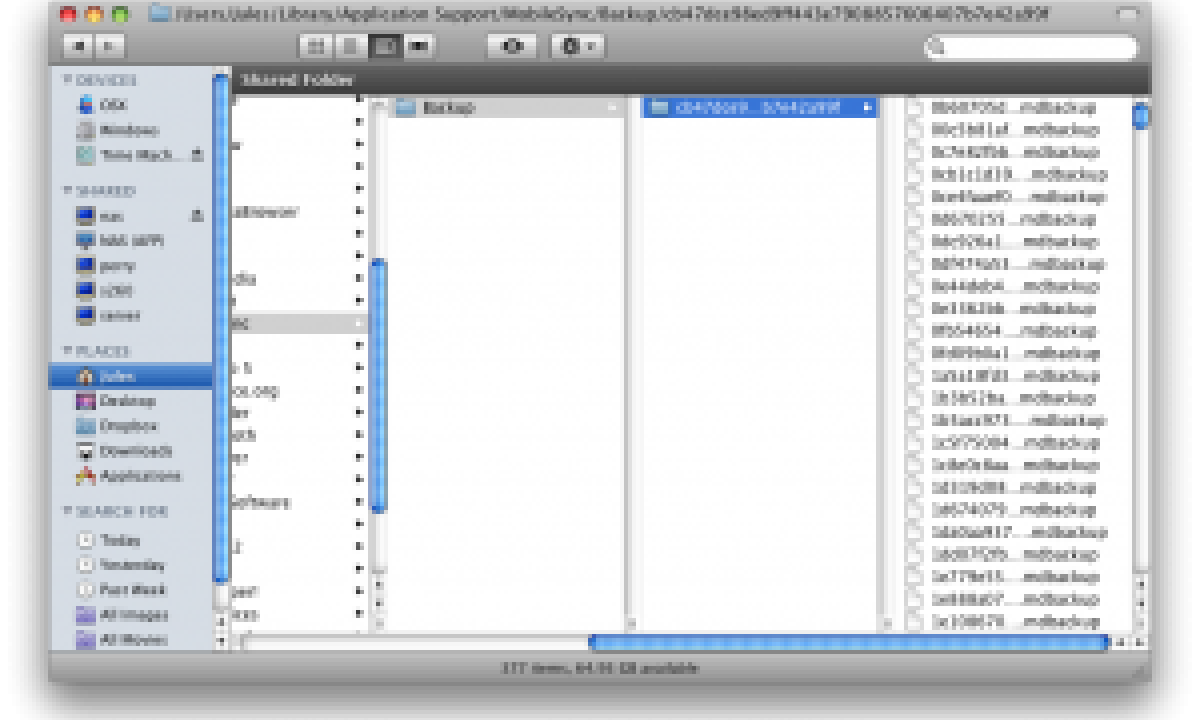This screenshot has width=1200, height=720.
Task: Open Downloads from sidebar Places
Action: coord(135,451)
